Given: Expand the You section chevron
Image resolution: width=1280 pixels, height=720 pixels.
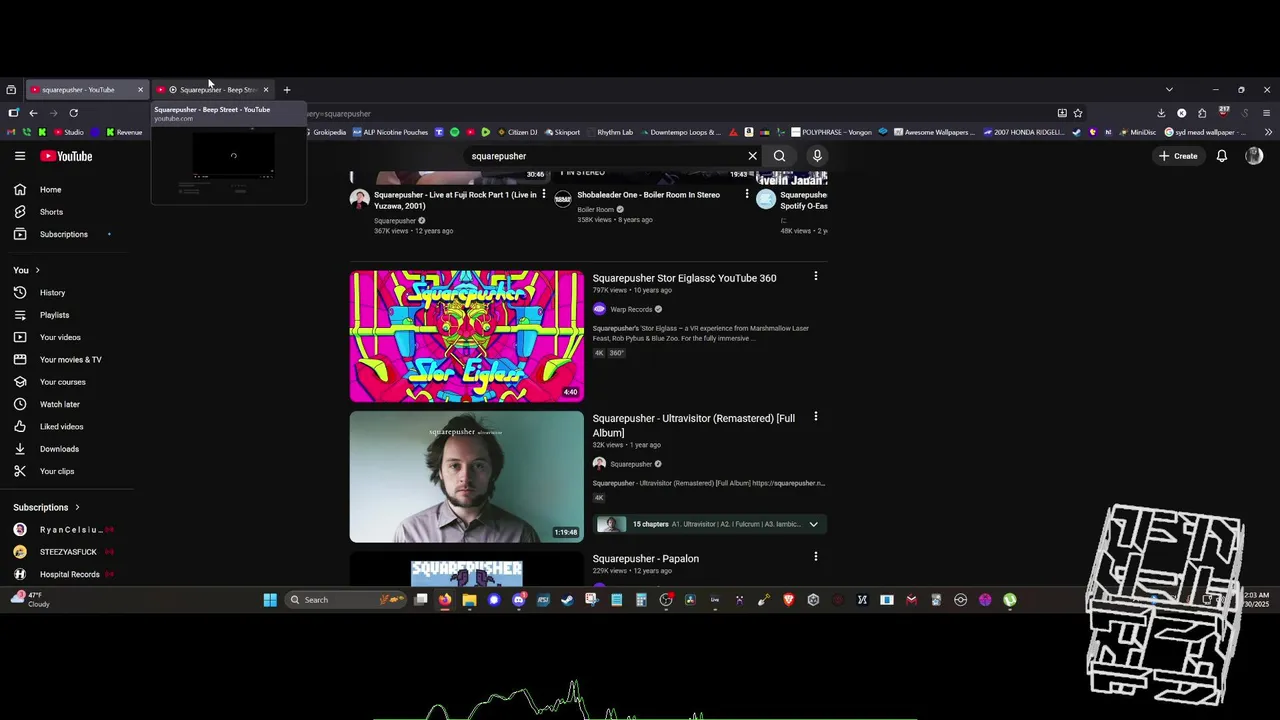Looking at the screenshot, I should point(38,270).
